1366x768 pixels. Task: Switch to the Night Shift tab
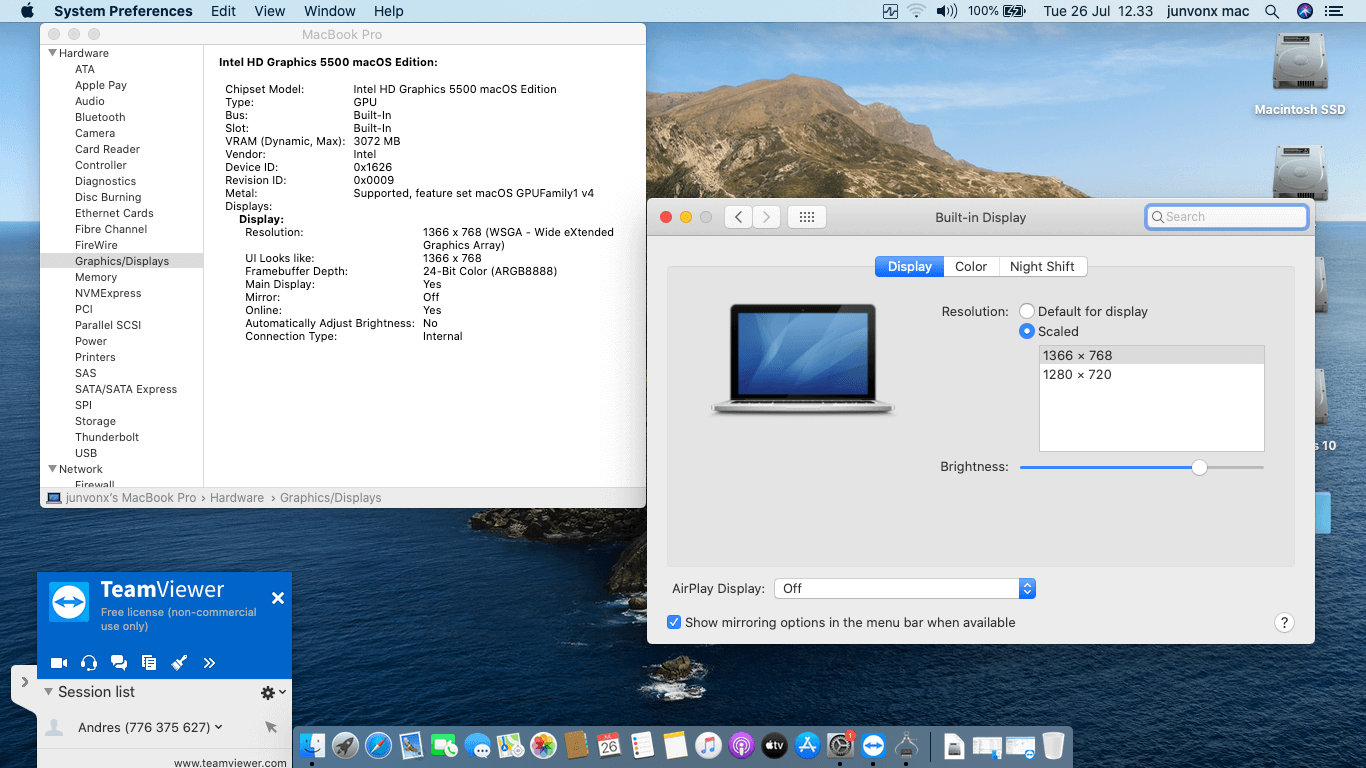tap(1041, 266)
